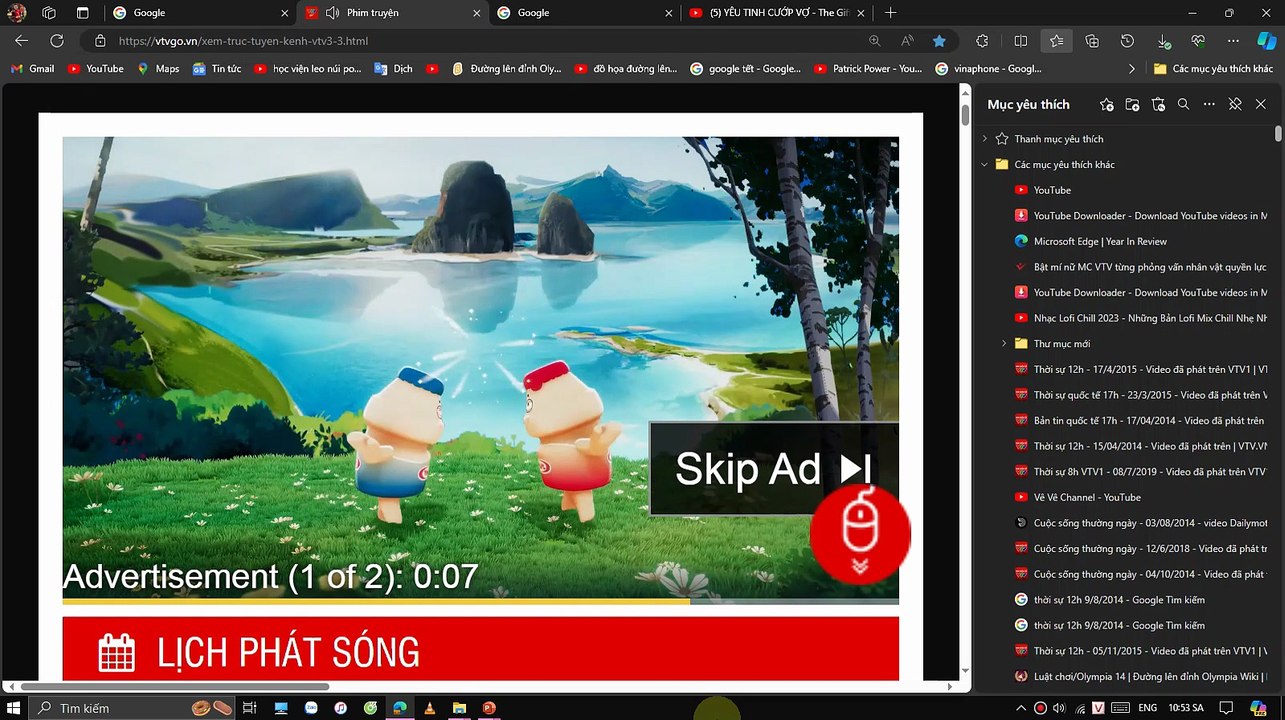Open the browser History icon
Image resolution: width=1285 pixels, height=720 pixels.
point(1127,41)
